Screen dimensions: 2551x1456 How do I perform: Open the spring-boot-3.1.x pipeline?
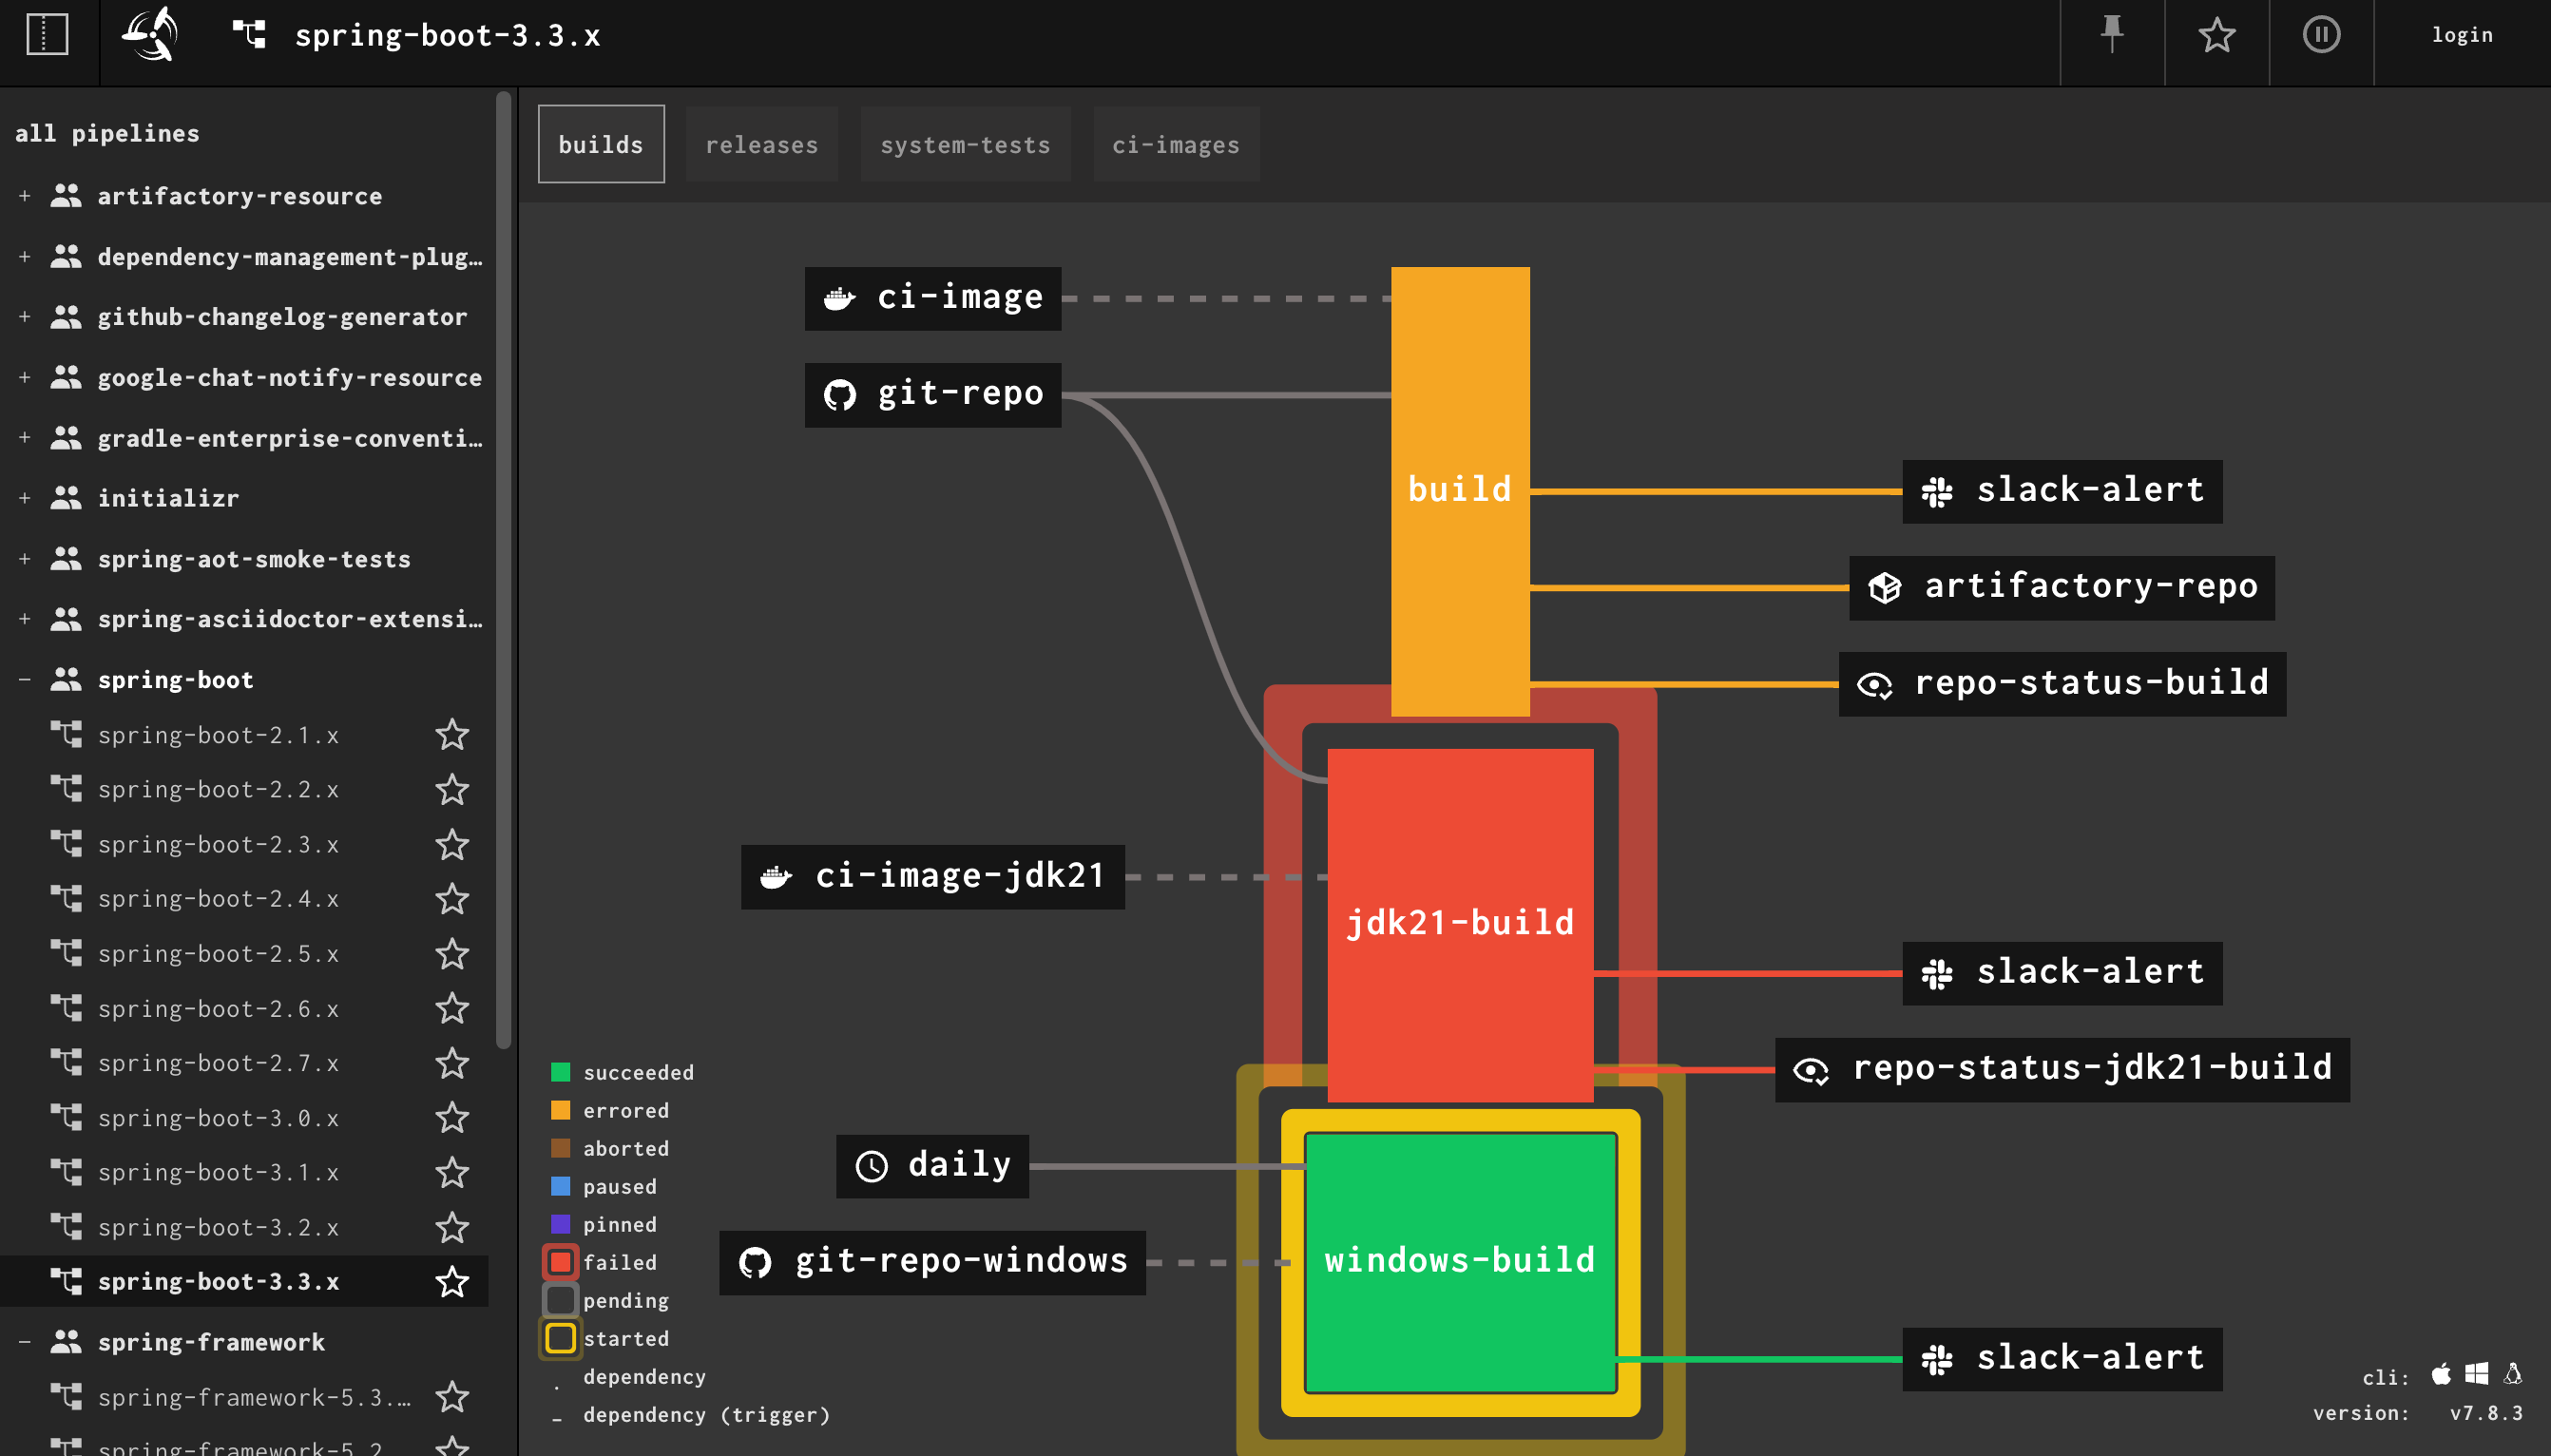[218, 1172]
